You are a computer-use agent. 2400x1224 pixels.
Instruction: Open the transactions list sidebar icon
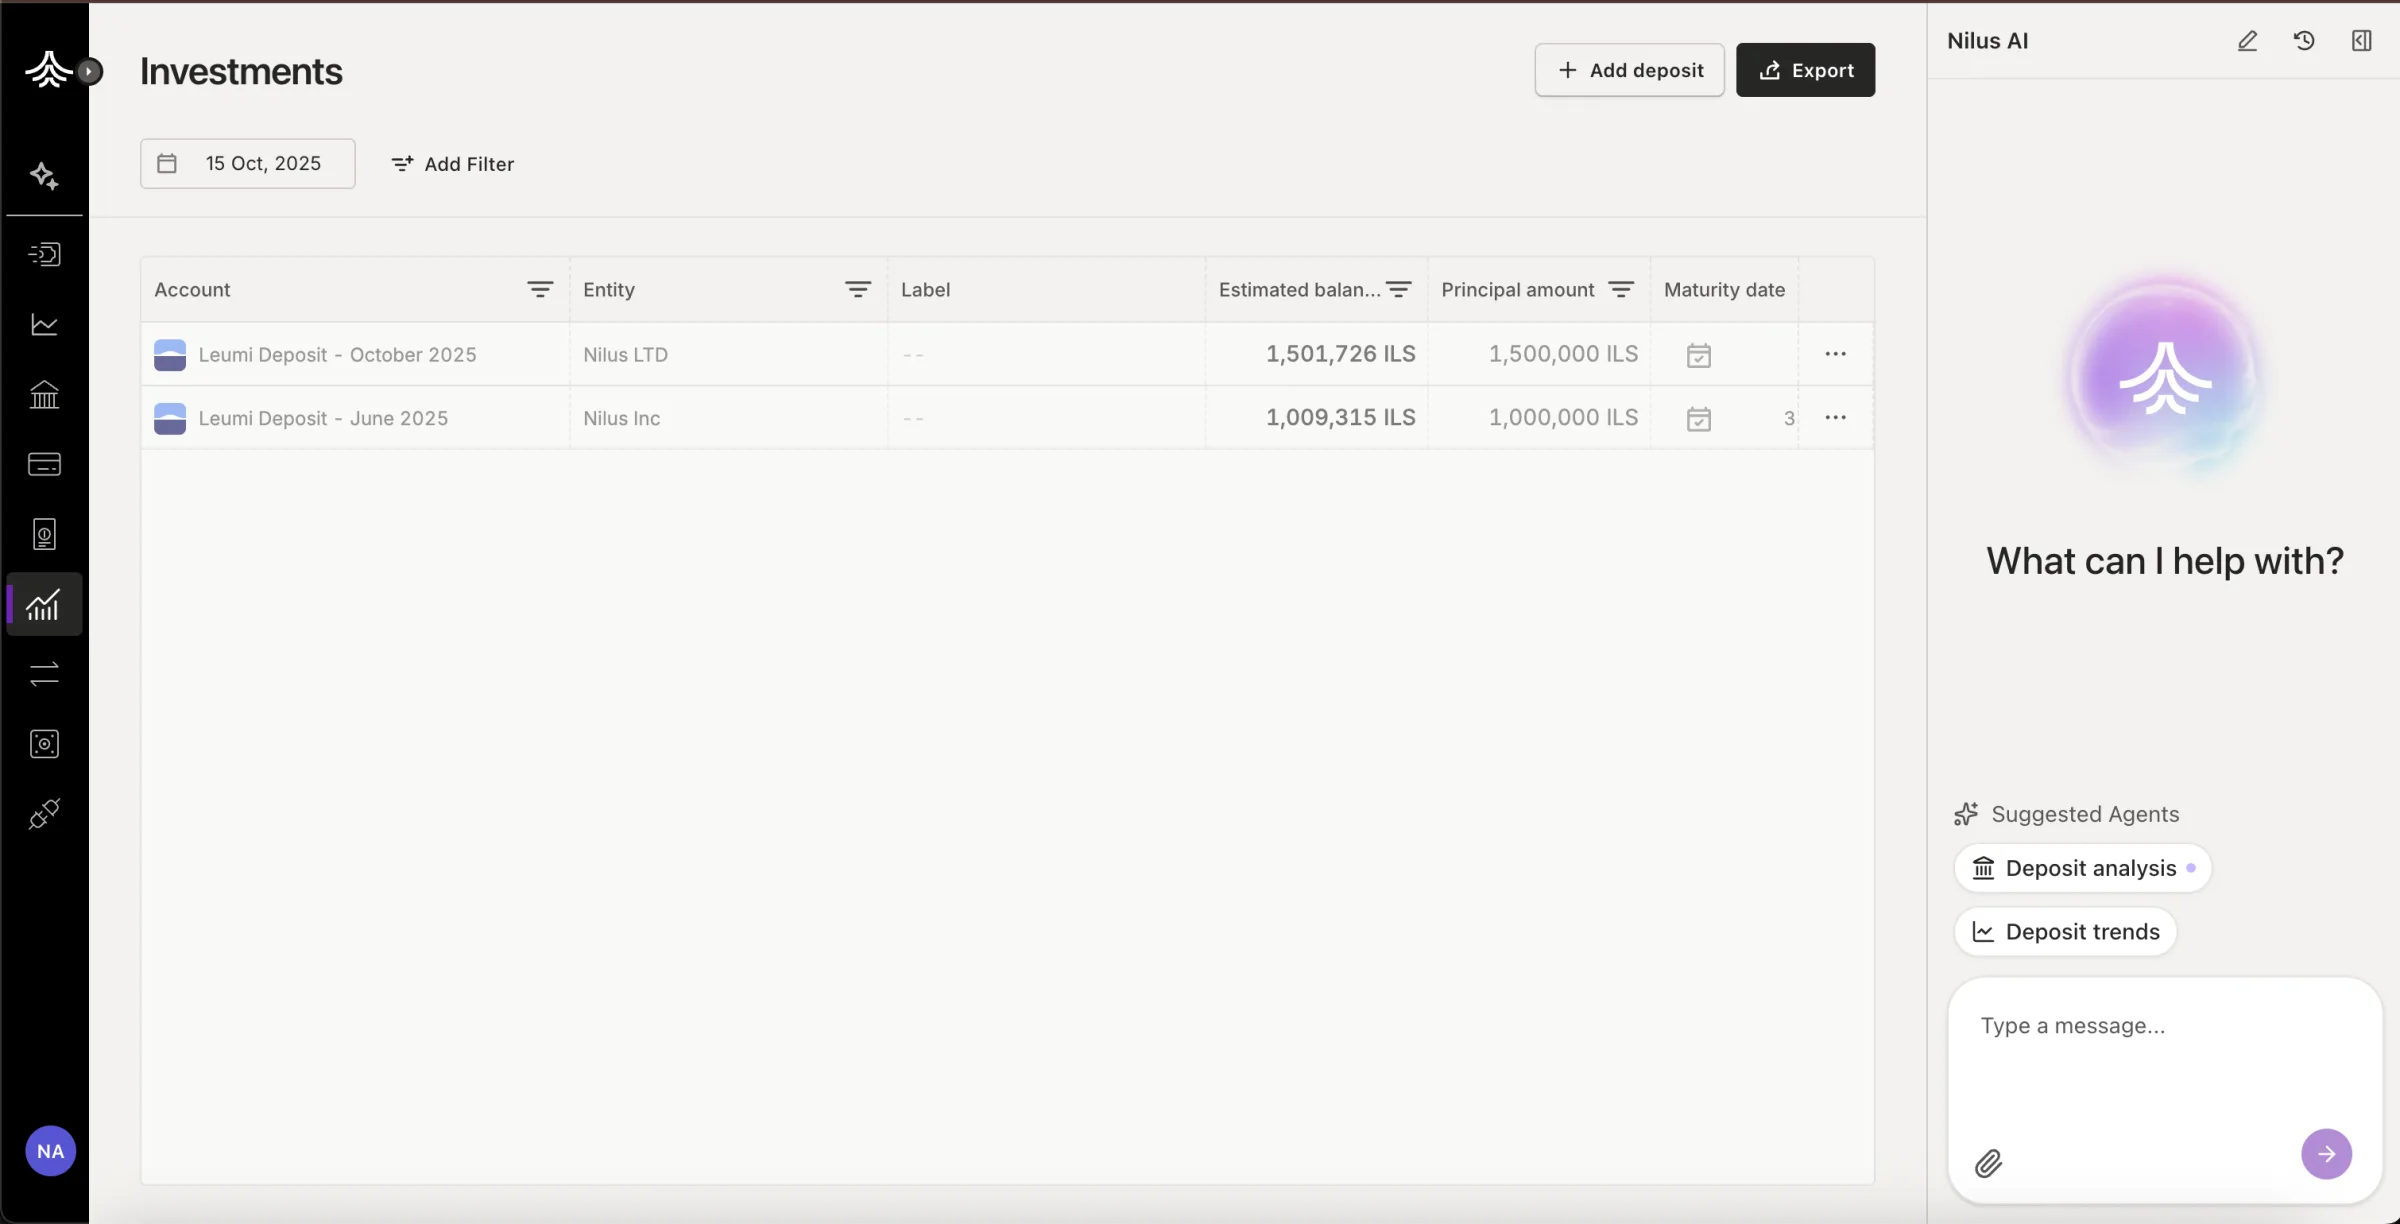coord(44,254)
